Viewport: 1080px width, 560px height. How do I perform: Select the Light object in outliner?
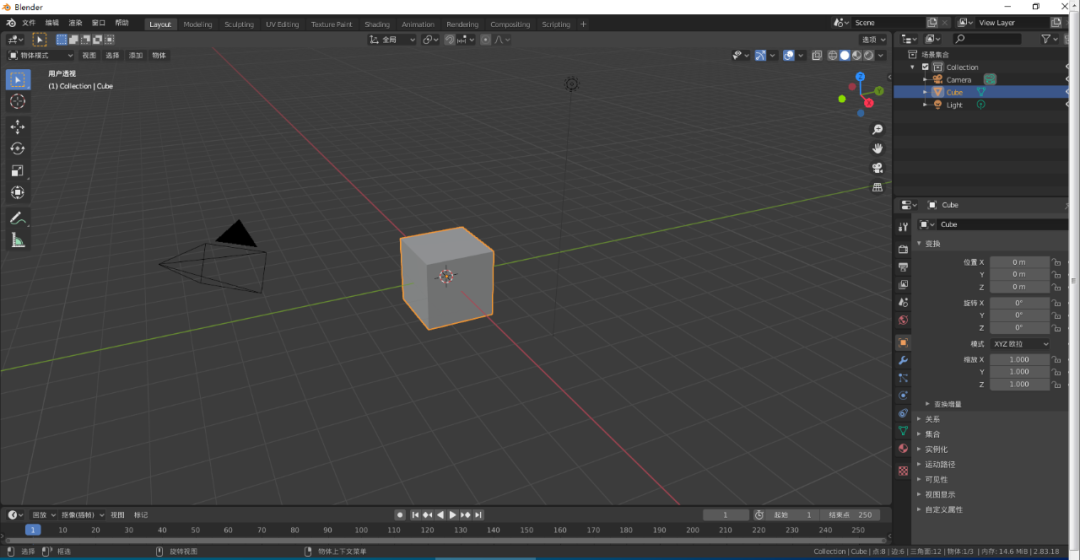[954, 105]
